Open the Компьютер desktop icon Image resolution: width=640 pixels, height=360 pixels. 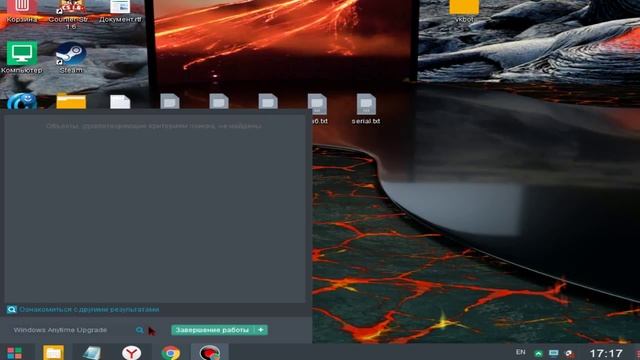[x=22, y=57]
